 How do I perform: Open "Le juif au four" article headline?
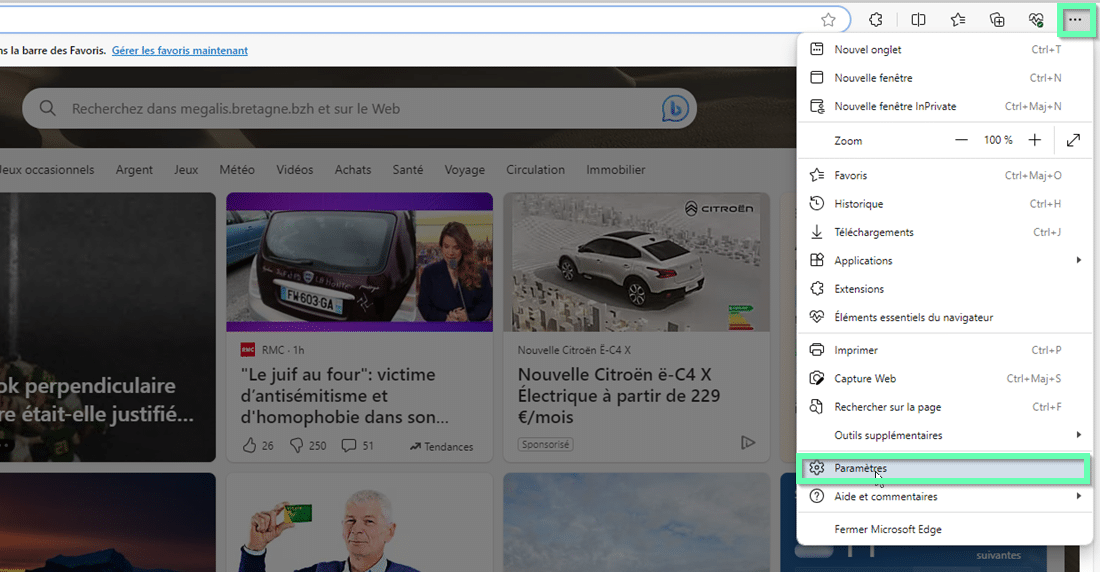point(344,396)
